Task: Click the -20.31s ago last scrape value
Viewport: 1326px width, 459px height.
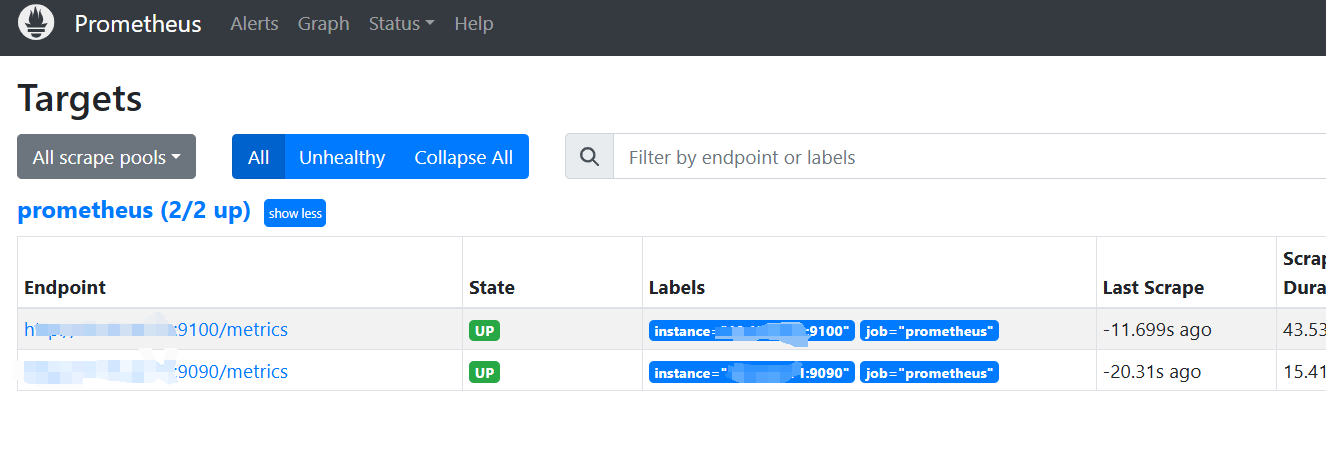Action: pyautogui.click(x=1152, y=372)
